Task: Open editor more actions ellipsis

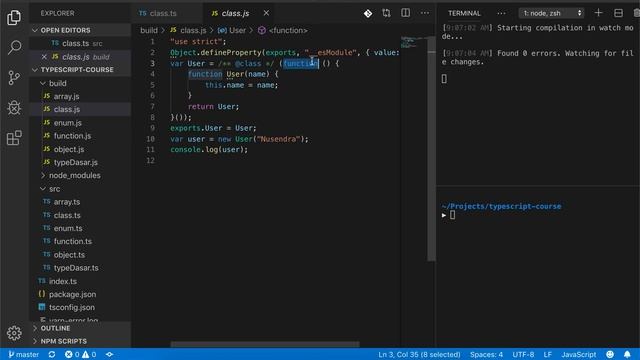Action: [424, 13]
